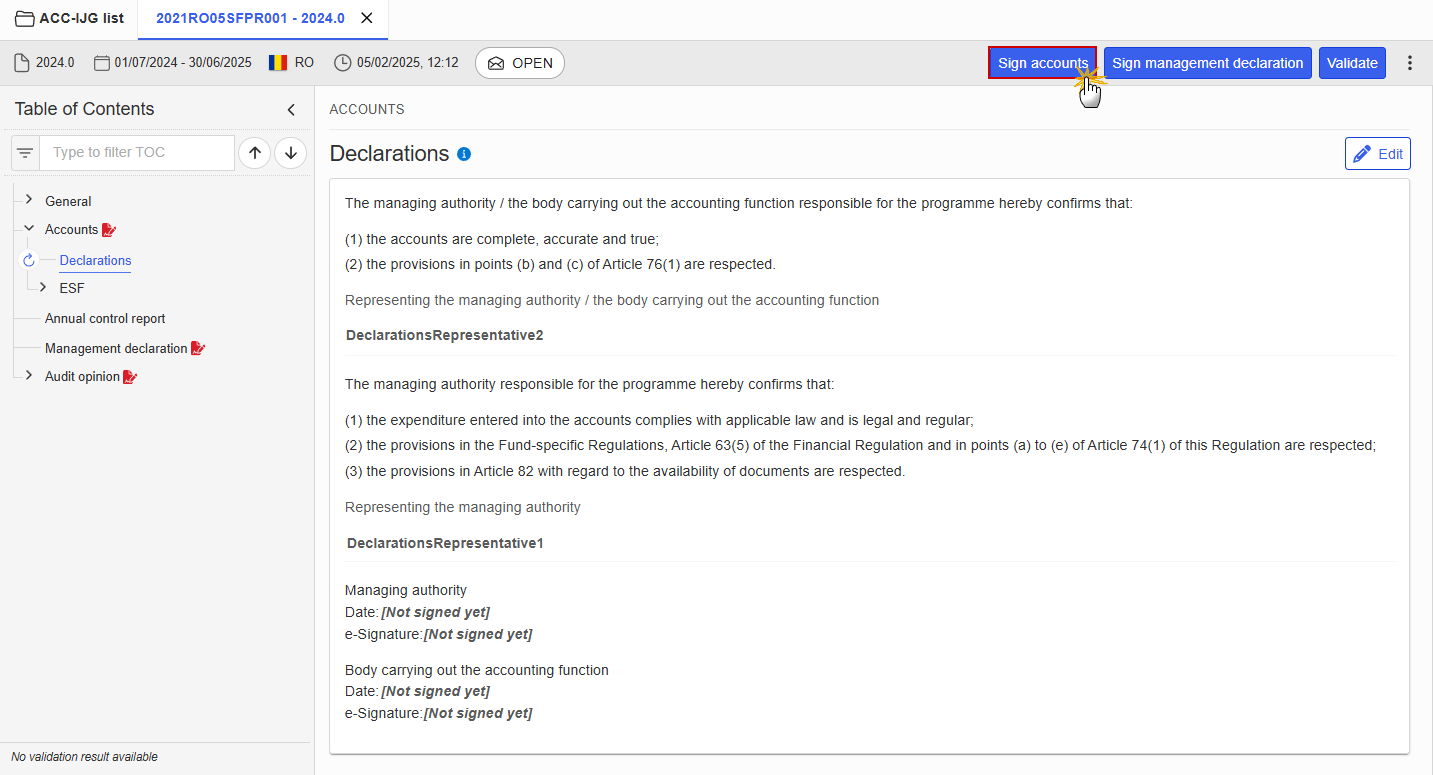Expand the General tree node
This screenshot has width=1433, height=775.
coord(29,200)
